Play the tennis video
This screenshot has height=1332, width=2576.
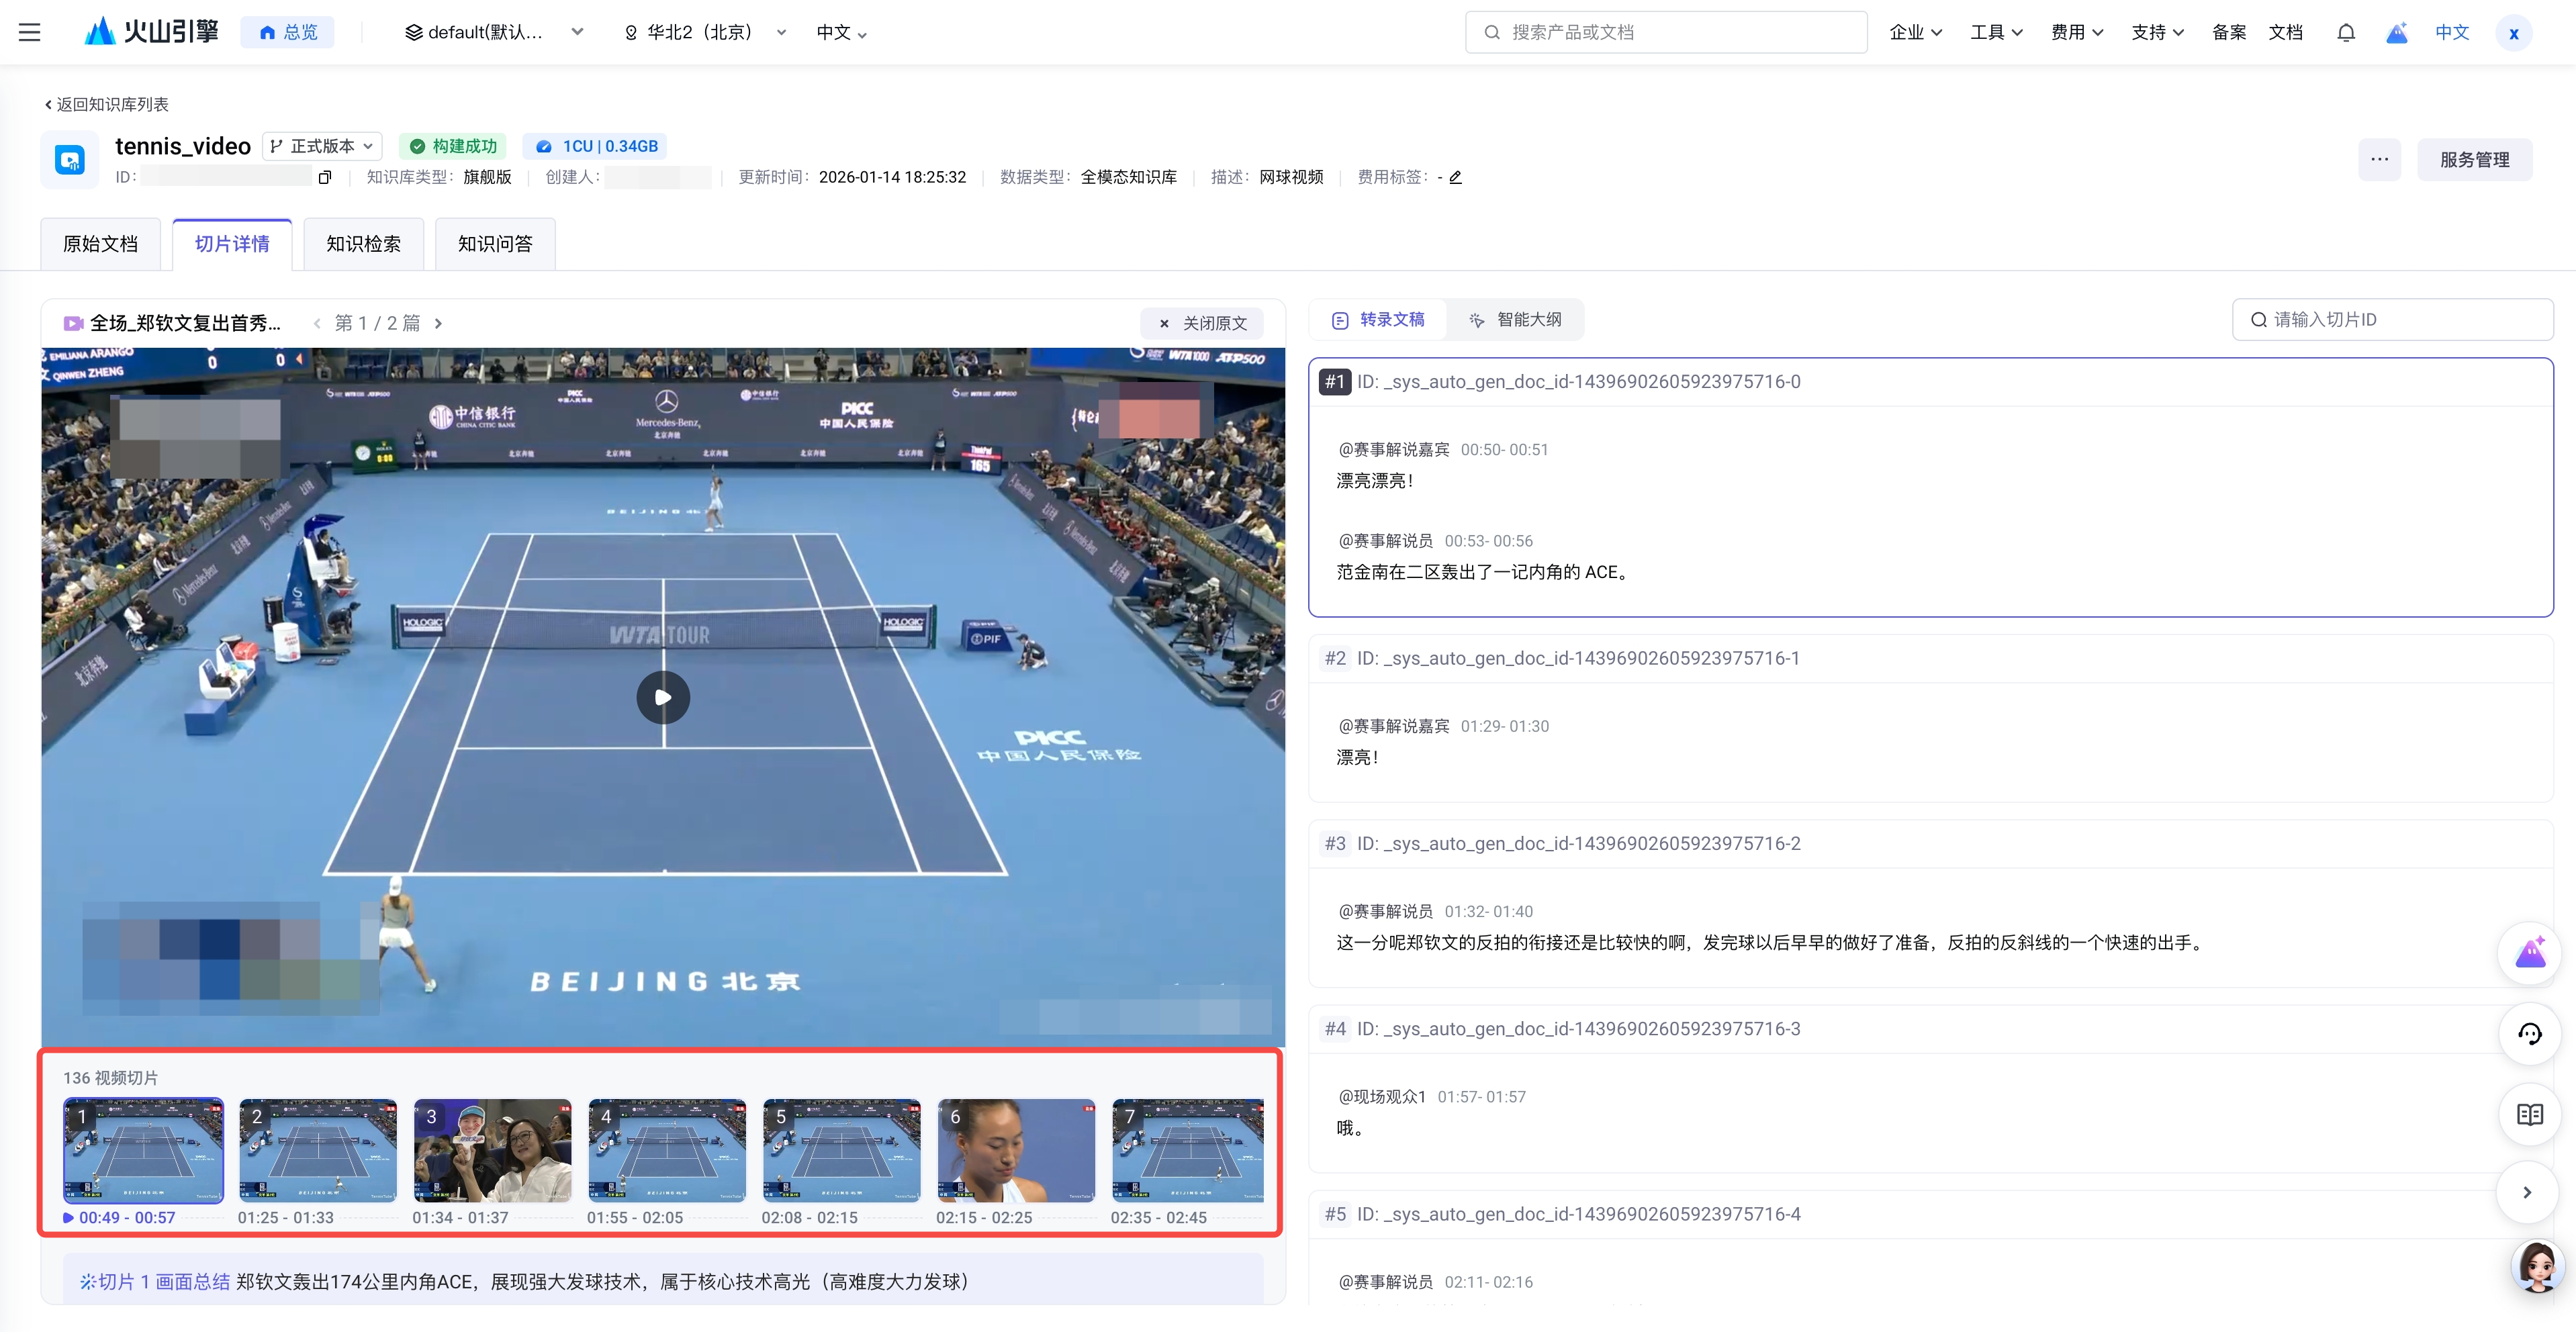662,697
